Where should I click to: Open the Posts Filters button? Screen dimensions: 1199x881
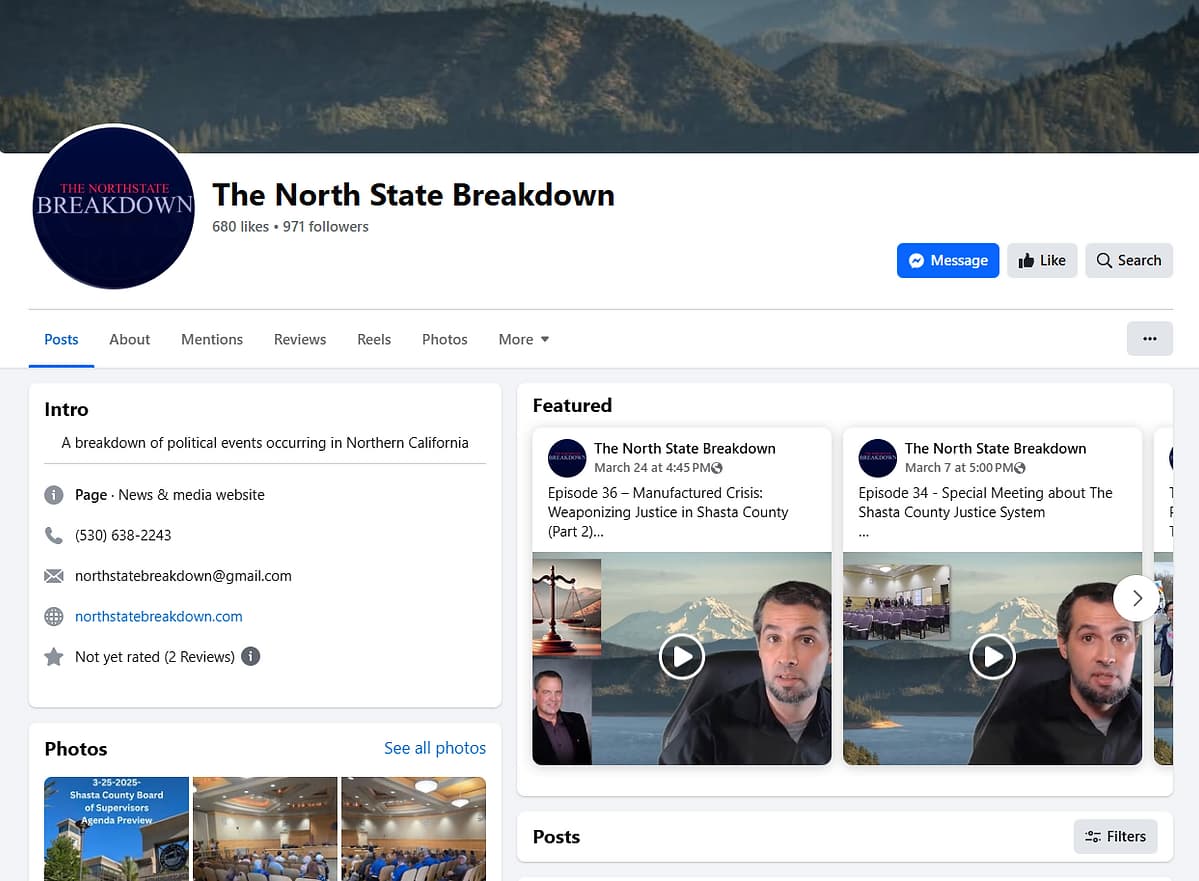point(1116,837)
